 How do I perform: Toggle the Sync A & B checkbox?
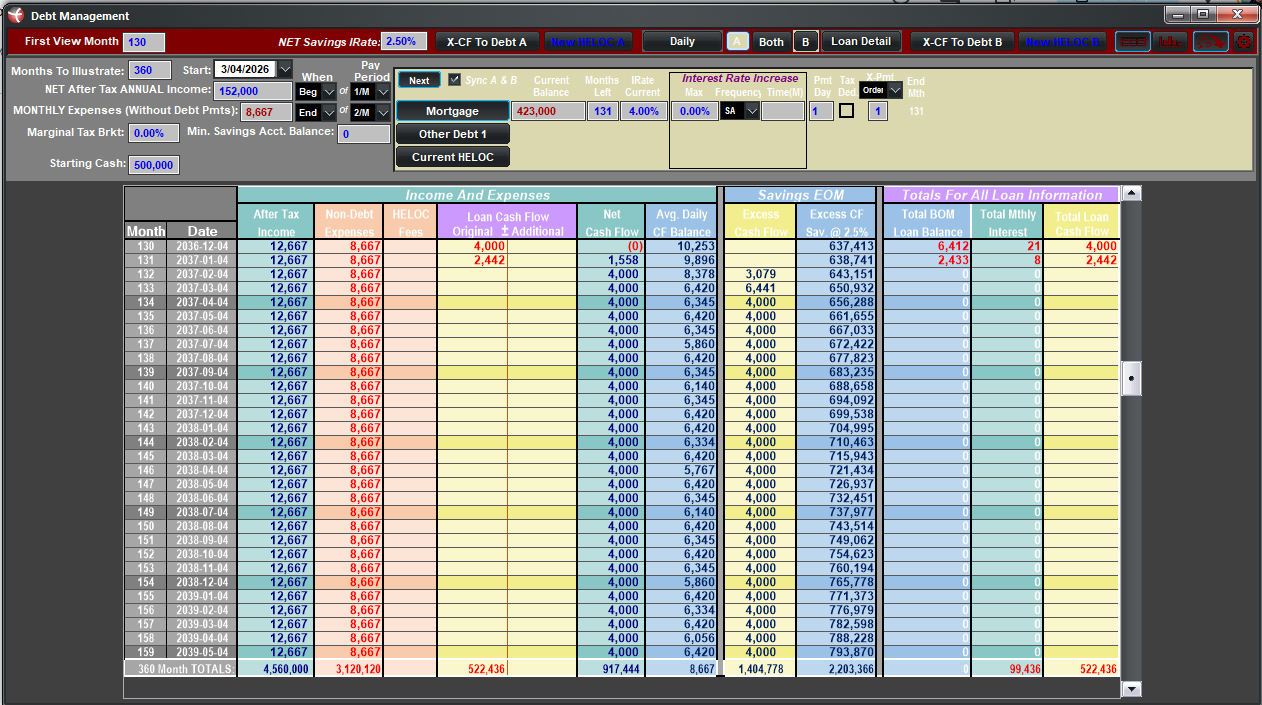(x=455, y=80)
